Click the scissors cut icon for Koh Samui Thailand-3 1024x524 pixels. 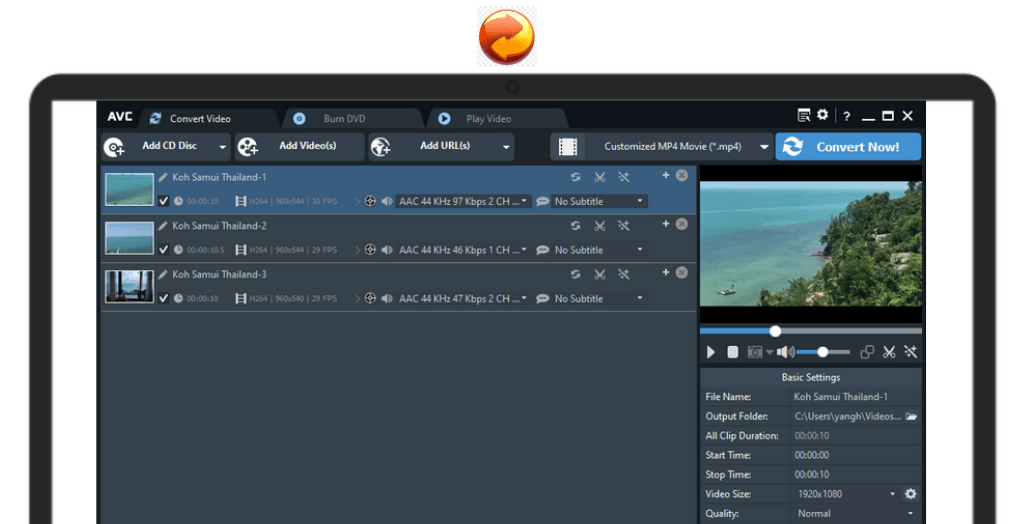(600, 274)
